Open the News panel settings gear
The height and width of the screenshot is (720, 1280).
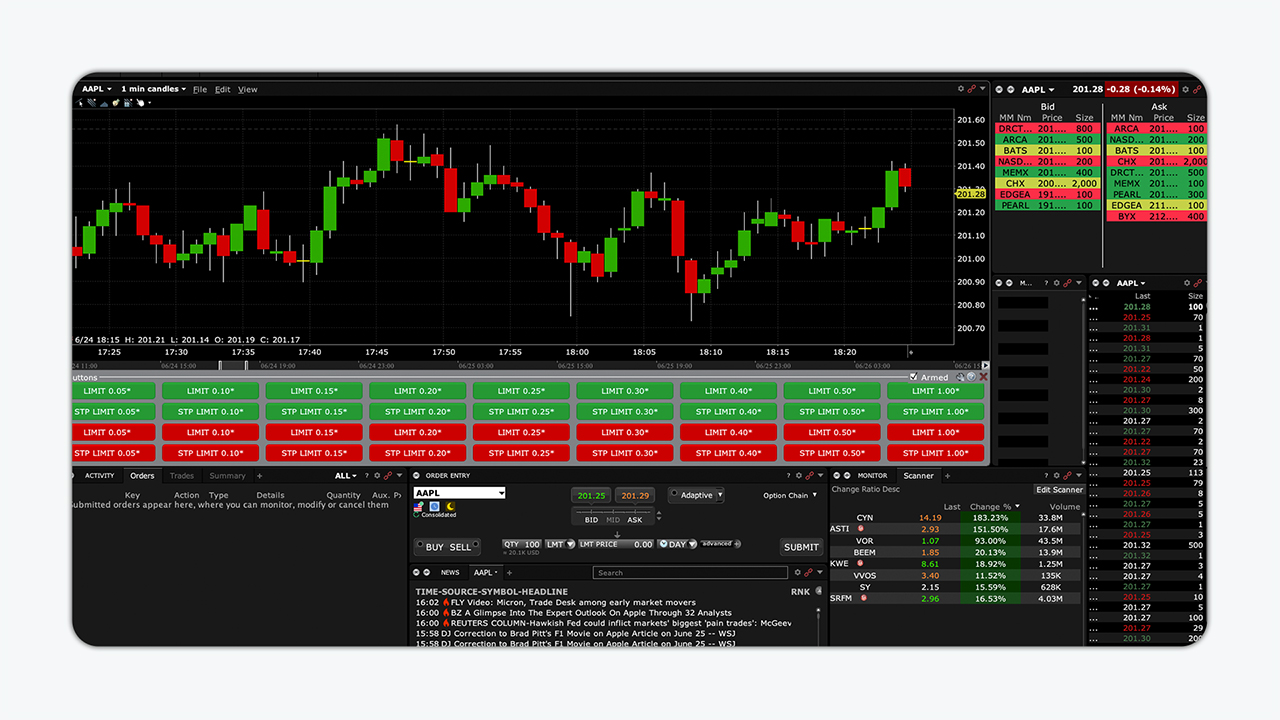pos(798,573)
